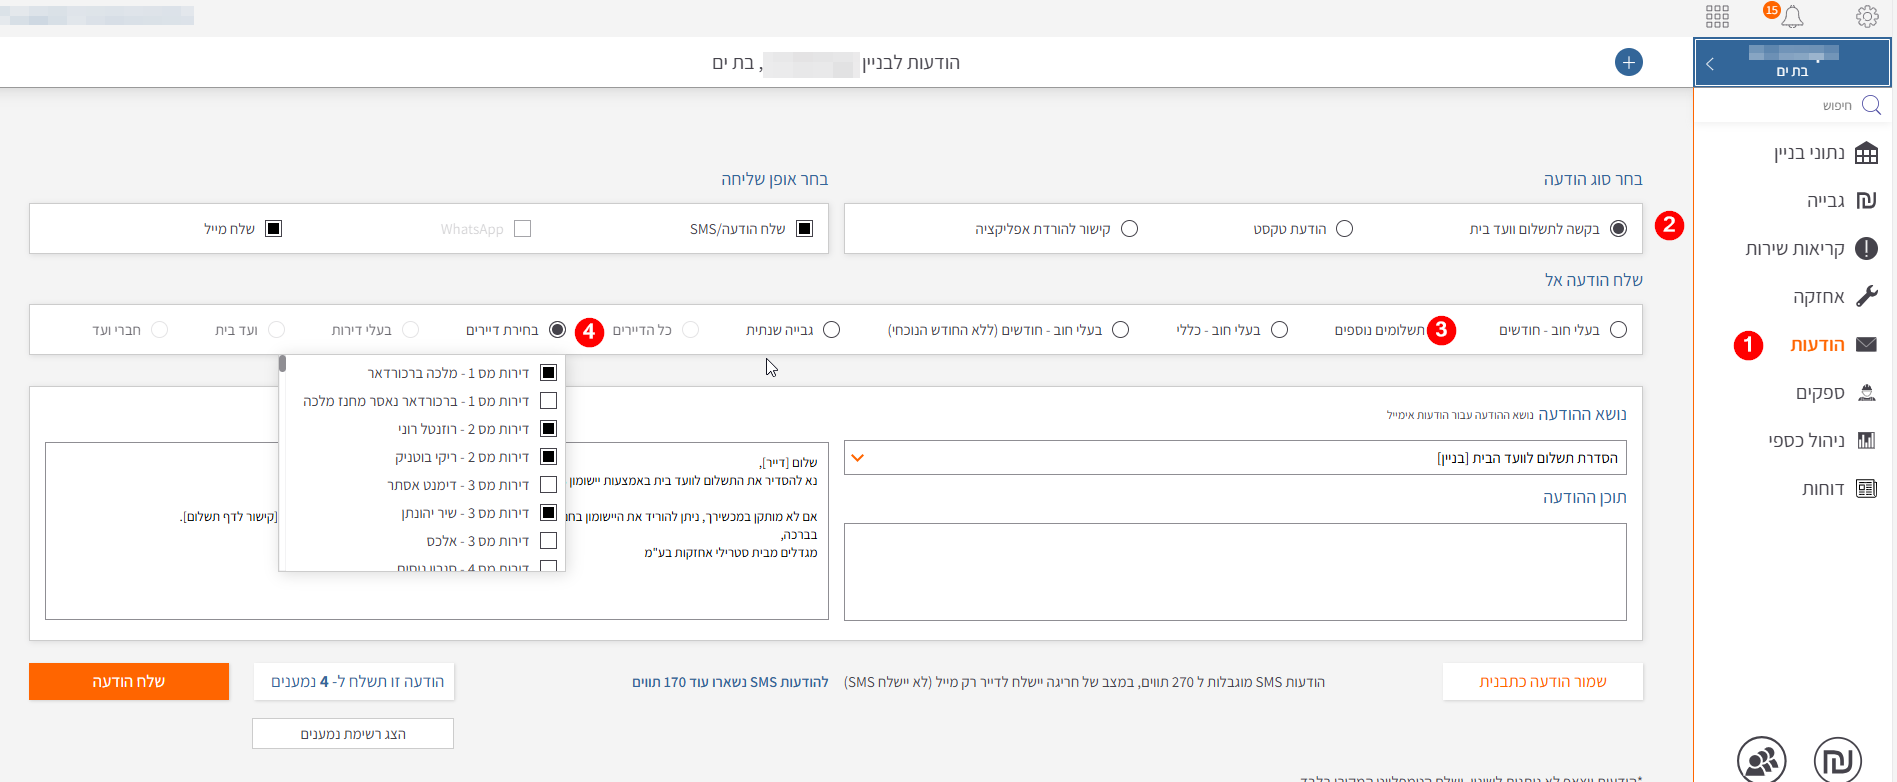The width and height of the screenshot is (1897, 782).
Task: Click the search magnifier icon in sidebar
Action: point(1871,105)
